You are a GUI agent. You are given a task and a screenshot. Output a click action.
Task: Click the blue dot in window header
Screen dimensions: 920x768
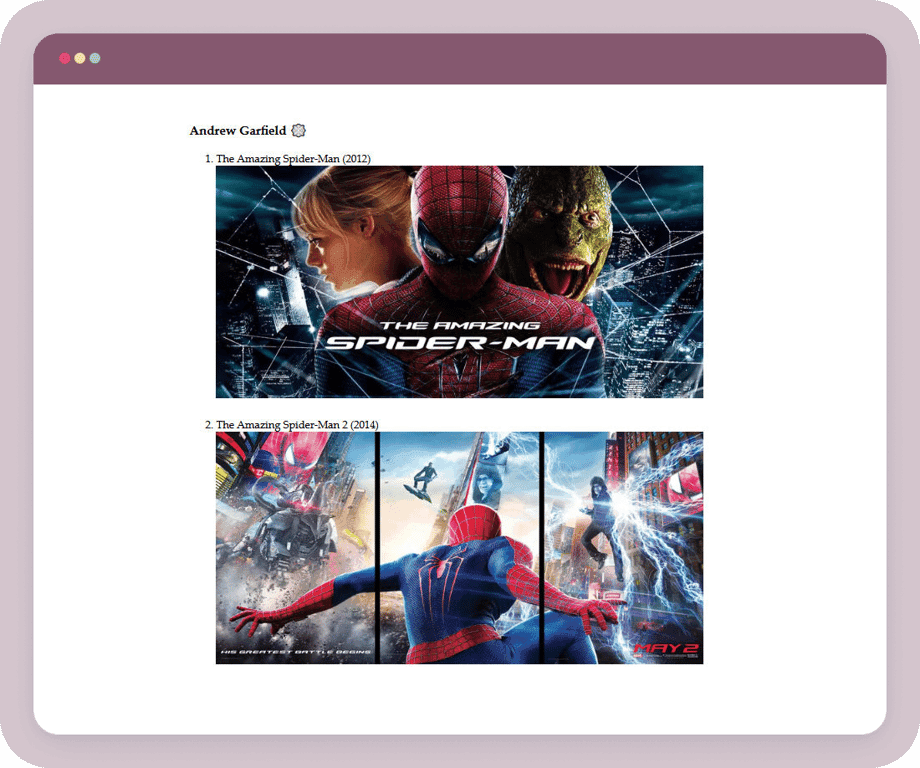coord(95,58)
